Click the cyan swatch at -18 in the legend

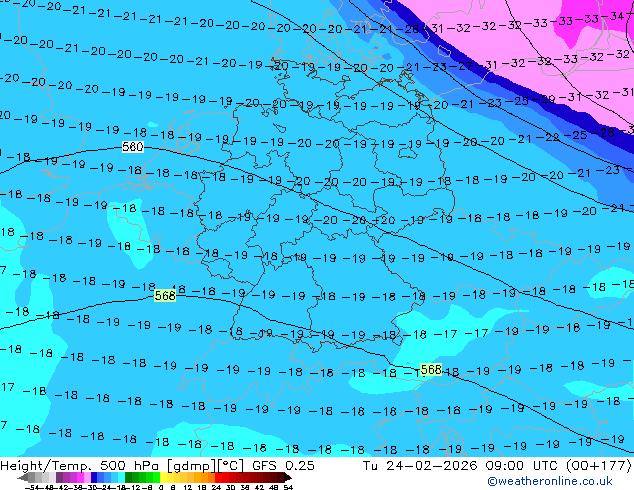[122, 477]
